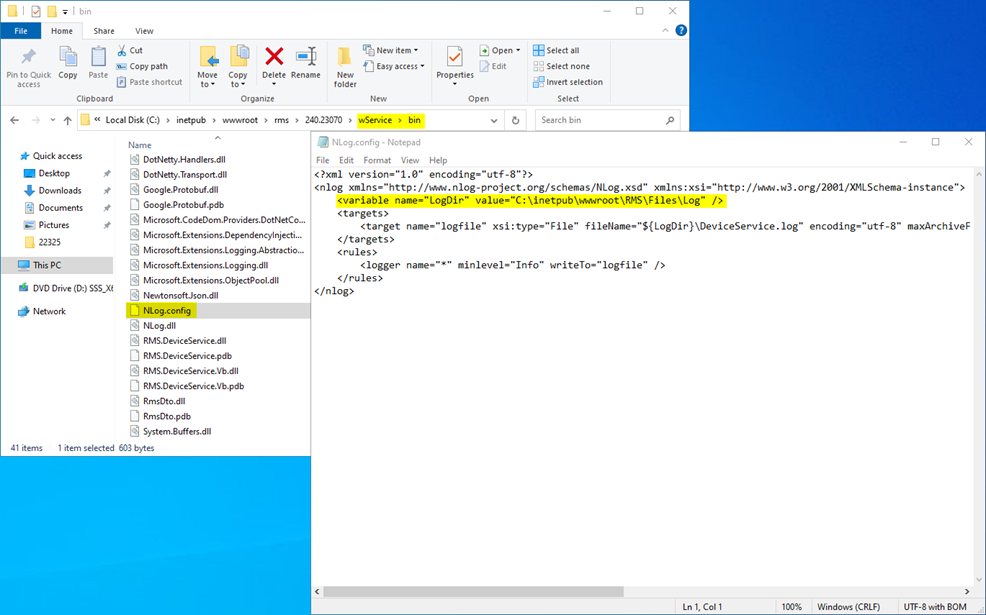Select NLog.config file

pos(167,311)
